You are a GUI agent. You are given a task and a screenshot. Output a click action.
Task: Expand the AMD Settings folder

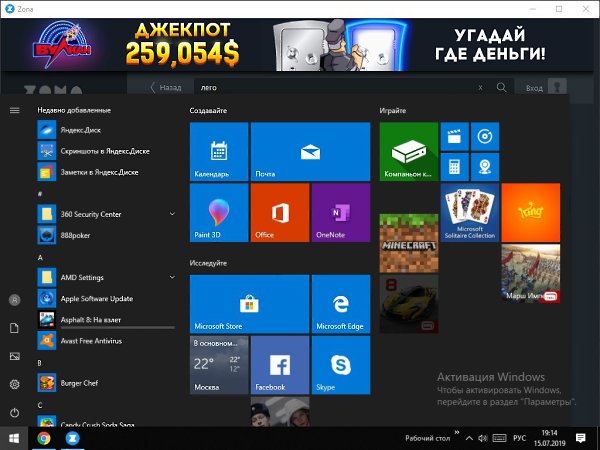[x=172, y=277]
